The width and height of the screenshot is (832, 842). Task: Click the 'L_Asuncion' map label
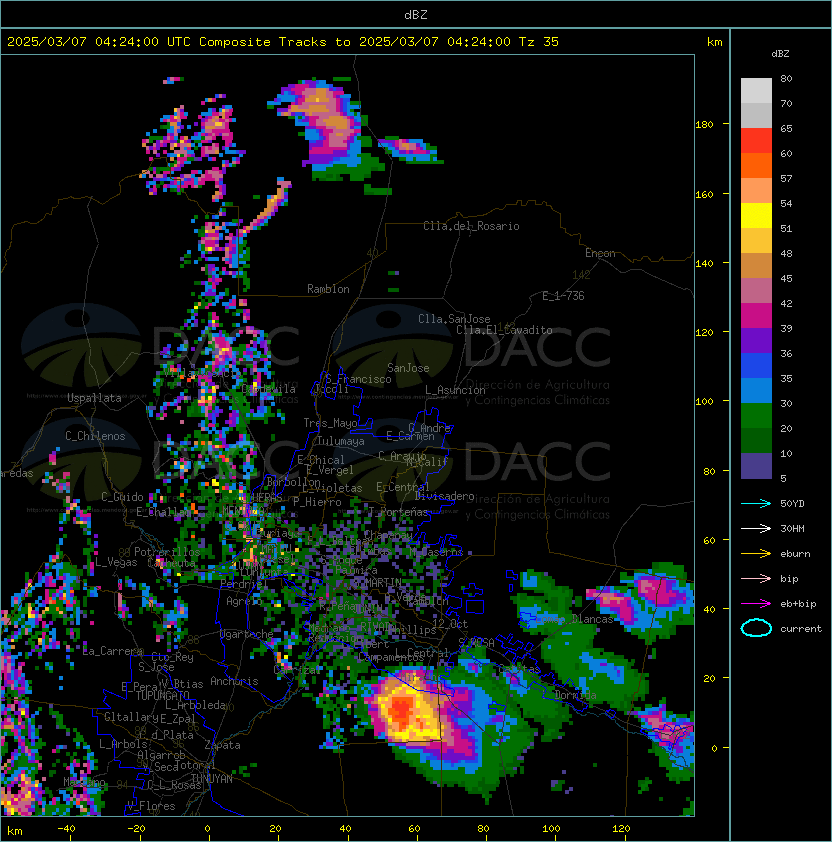(455, 390)
